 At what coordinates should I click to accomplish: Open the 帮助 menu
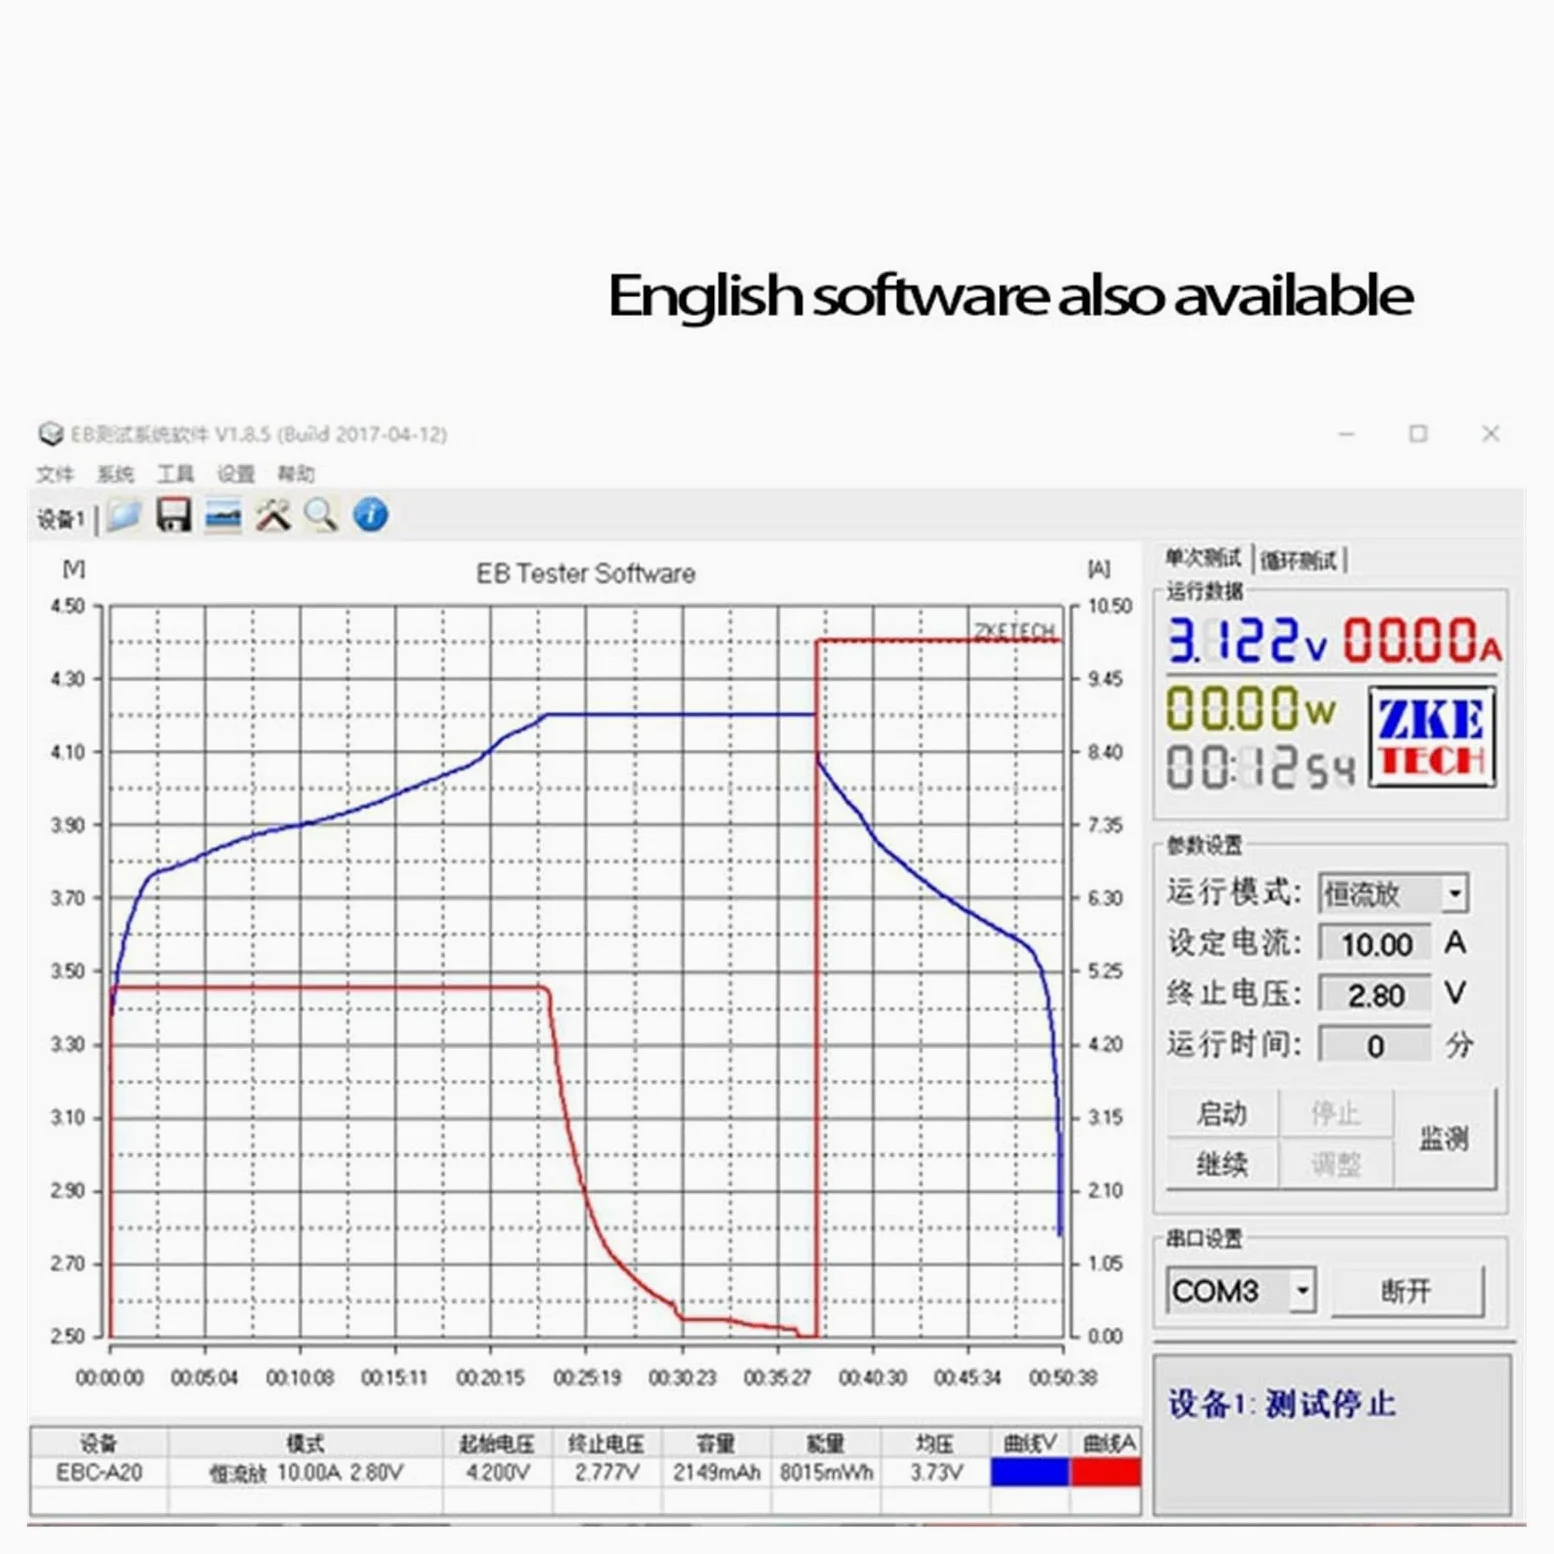click(296, 474)
